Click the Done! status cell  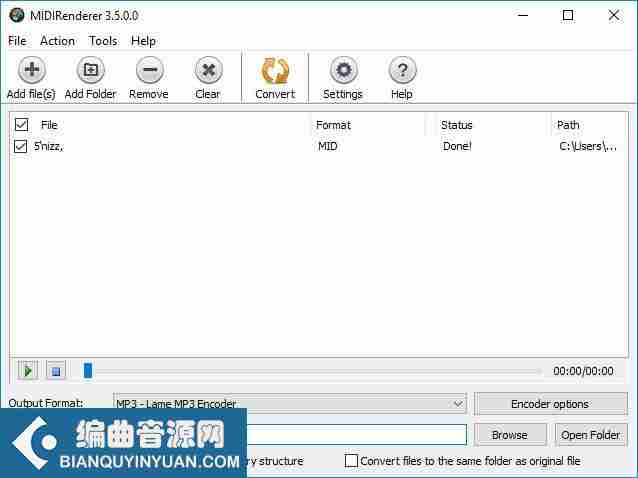point(457,146)
